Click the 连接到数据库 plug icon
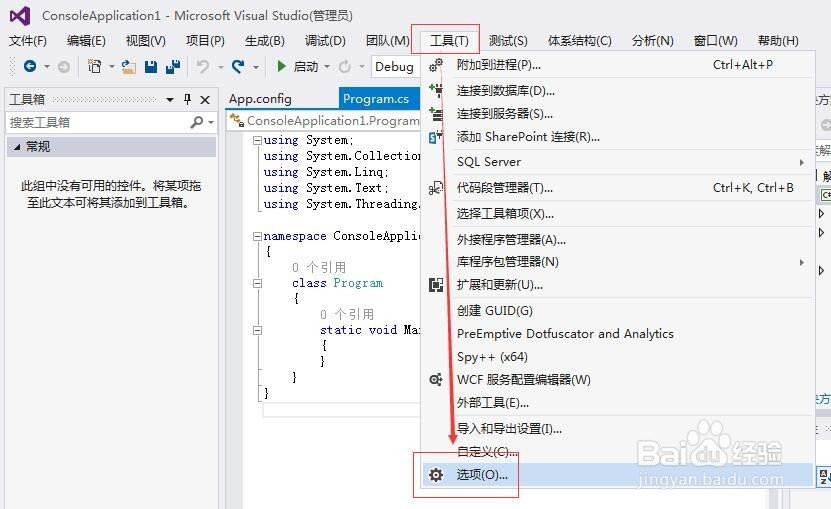The height and width of the screenshot is (509, 831). tap(436, 90)
